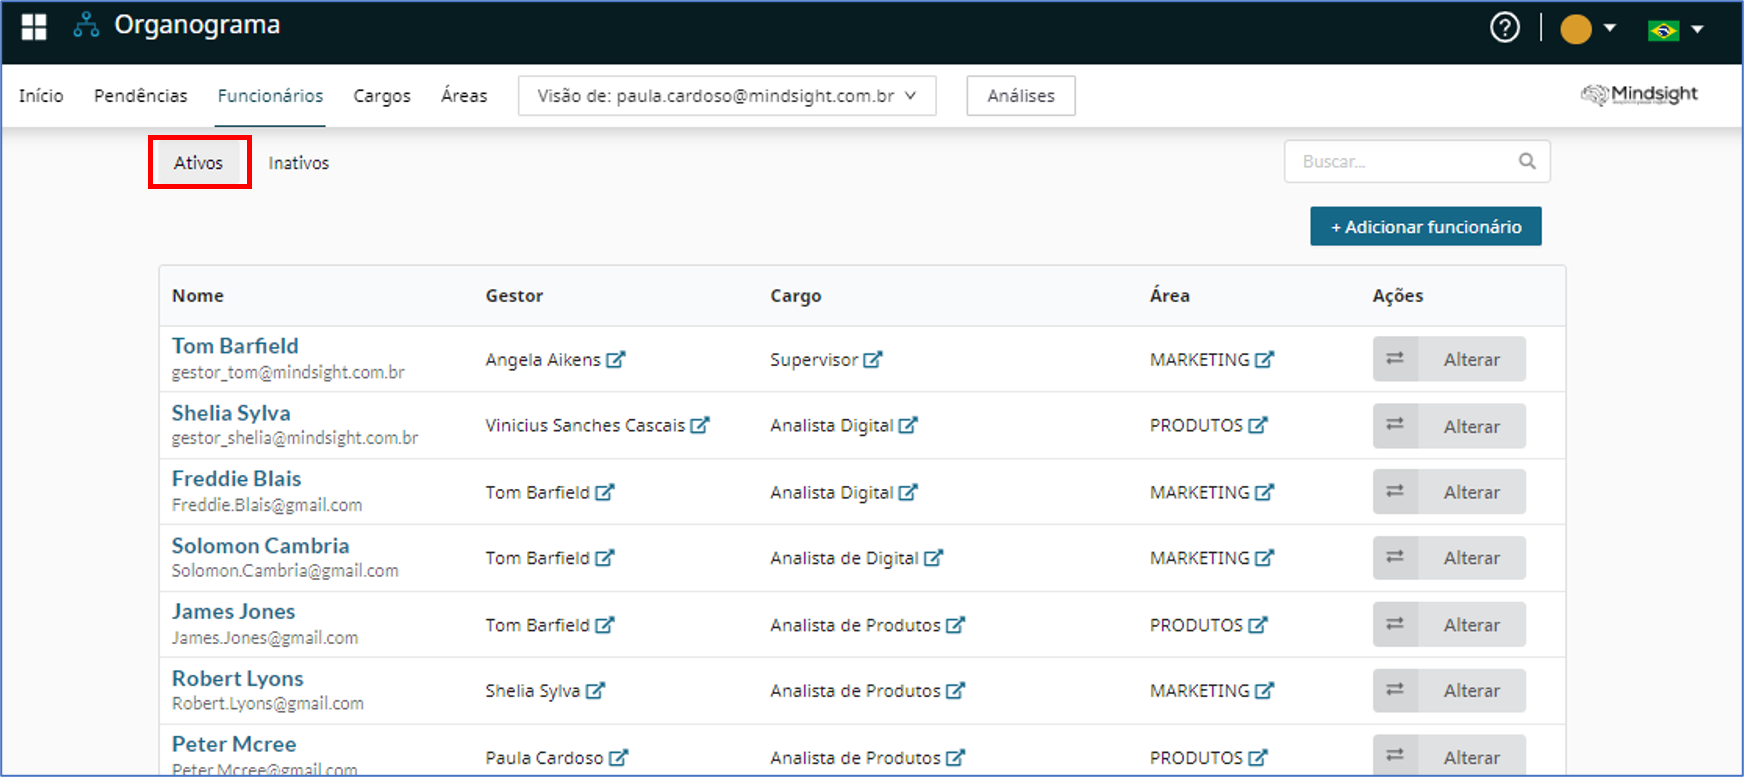1744x777 pixels.
Task: Open PRODUTOS link icon in James Jones row
Action: tap(1258, 625)
